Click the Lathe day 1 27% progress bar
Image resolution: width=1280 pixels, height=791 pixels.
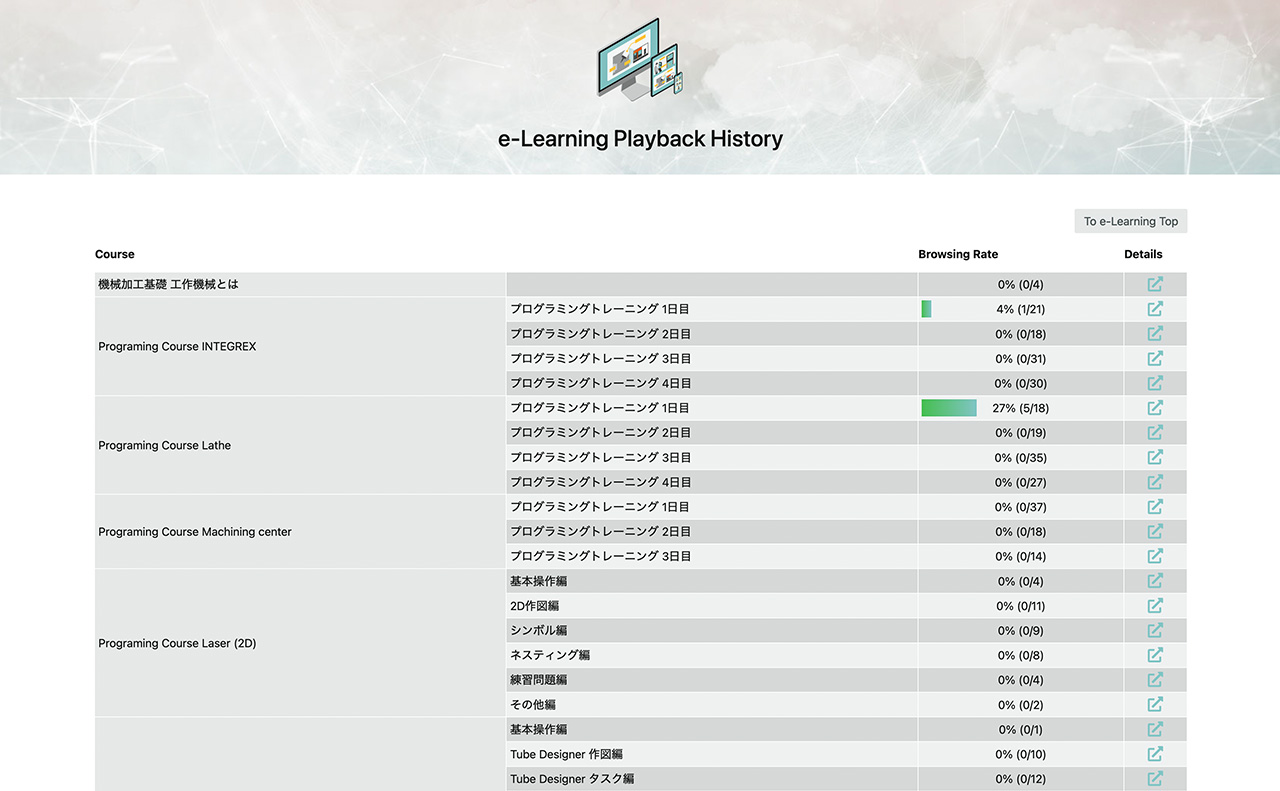coord(948,408)
